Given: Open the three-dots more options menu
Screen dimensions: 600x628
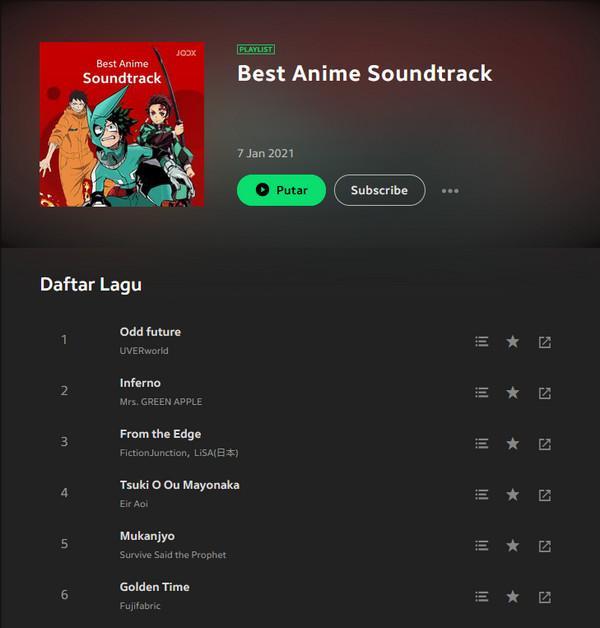Looking at the screenshot, I should [x=450, y=191].
